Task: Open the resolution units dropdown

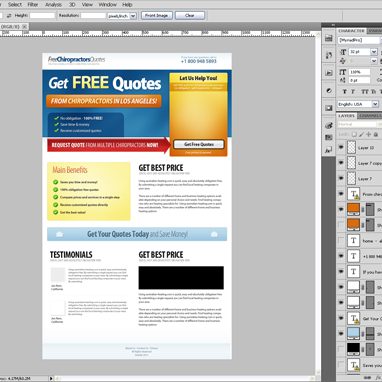Action: pyautogui.click(x=133, y=16)
